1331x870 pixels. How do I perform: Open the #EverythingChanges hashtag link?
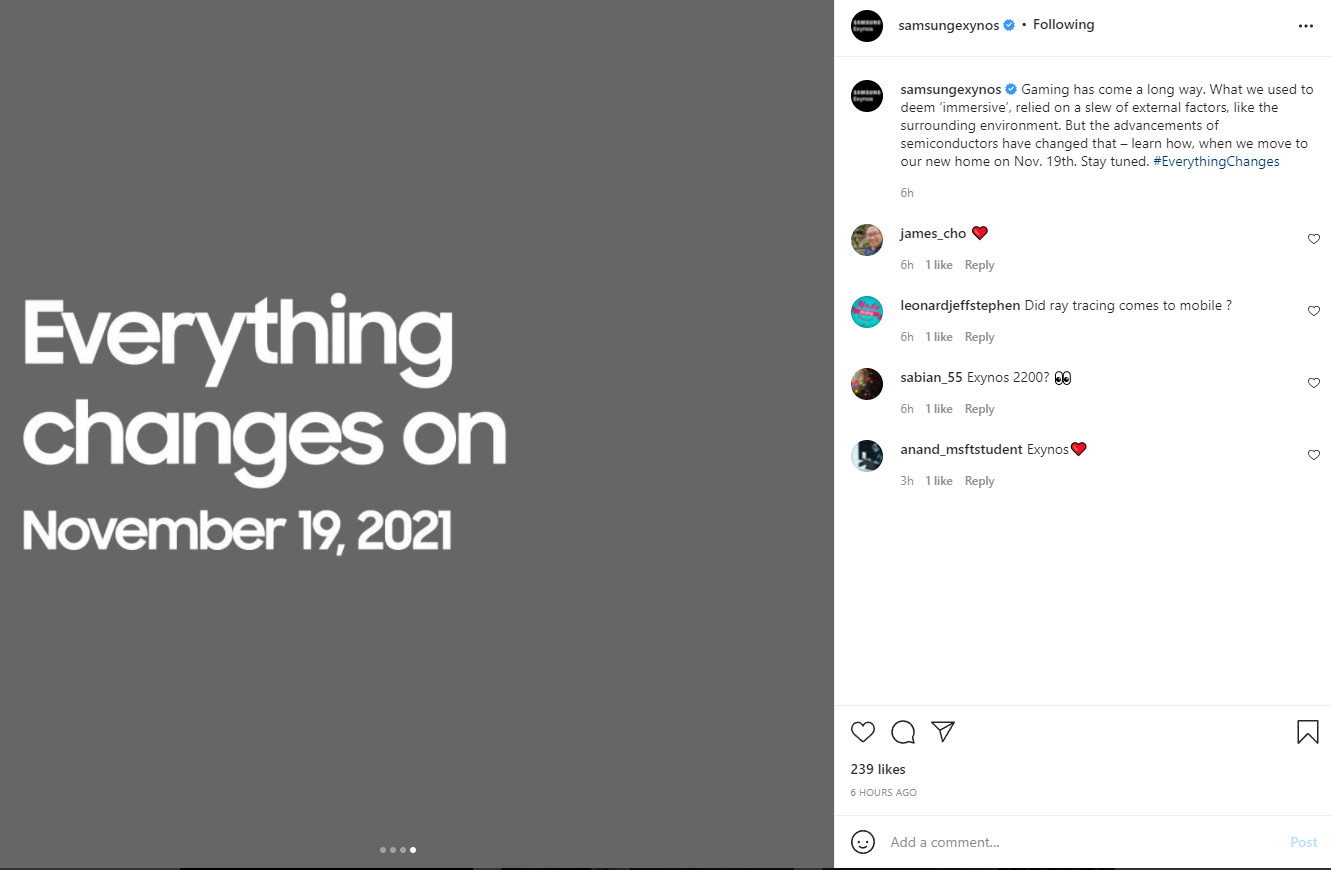[1216, 161]
